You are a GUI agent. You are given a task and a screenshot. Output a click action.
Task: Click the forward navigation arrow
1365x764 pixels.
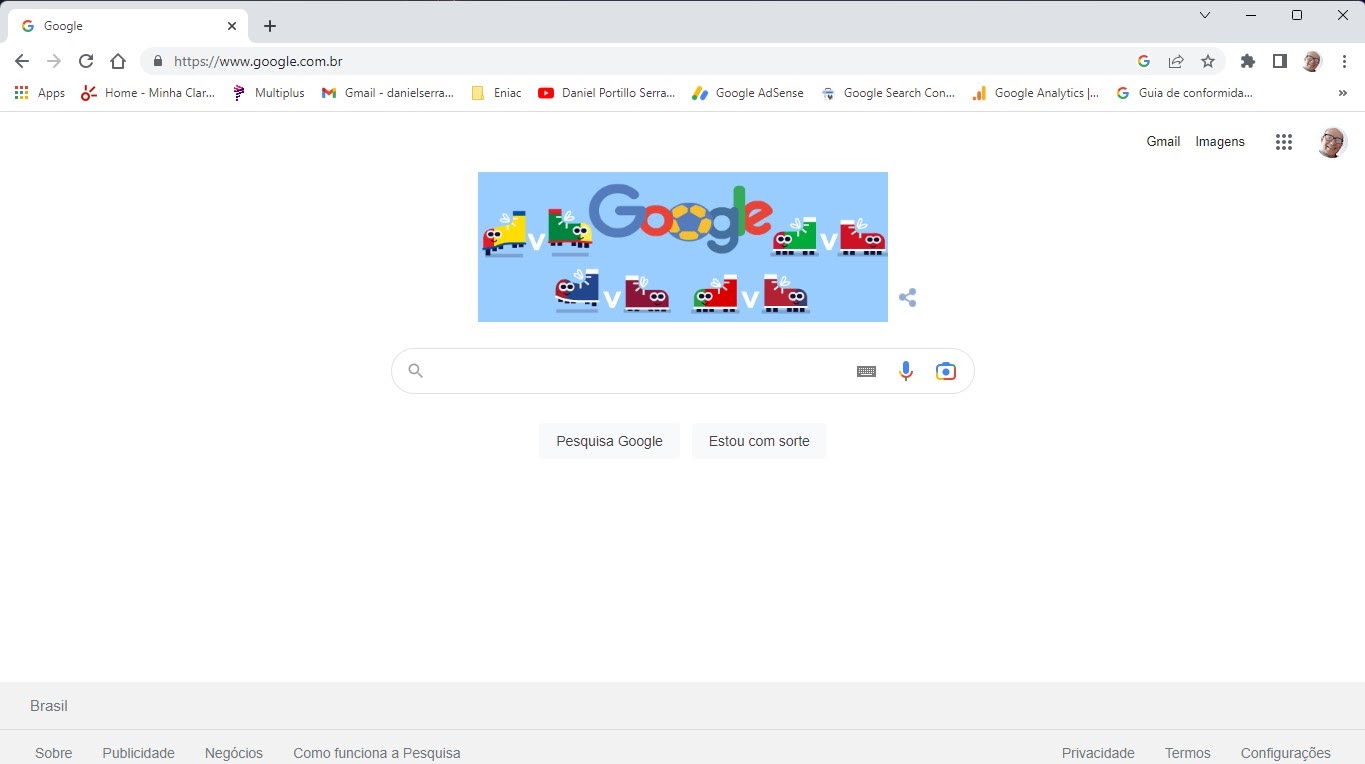click(54, 61)
